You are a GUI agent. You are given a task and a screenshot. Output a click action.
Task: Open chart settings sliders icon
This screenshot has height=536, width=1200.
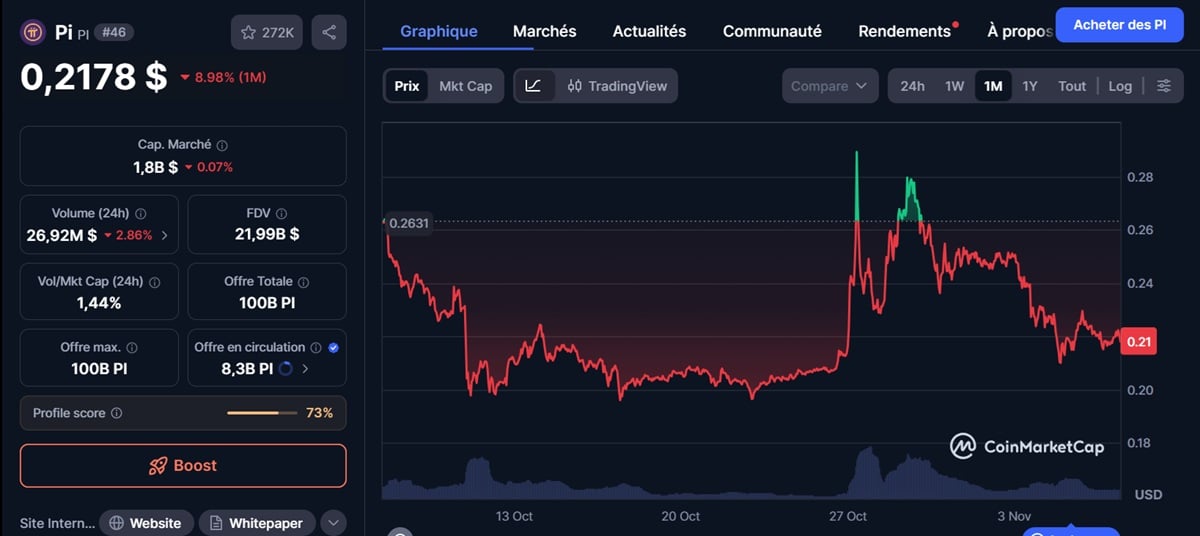coord(1164,86)
